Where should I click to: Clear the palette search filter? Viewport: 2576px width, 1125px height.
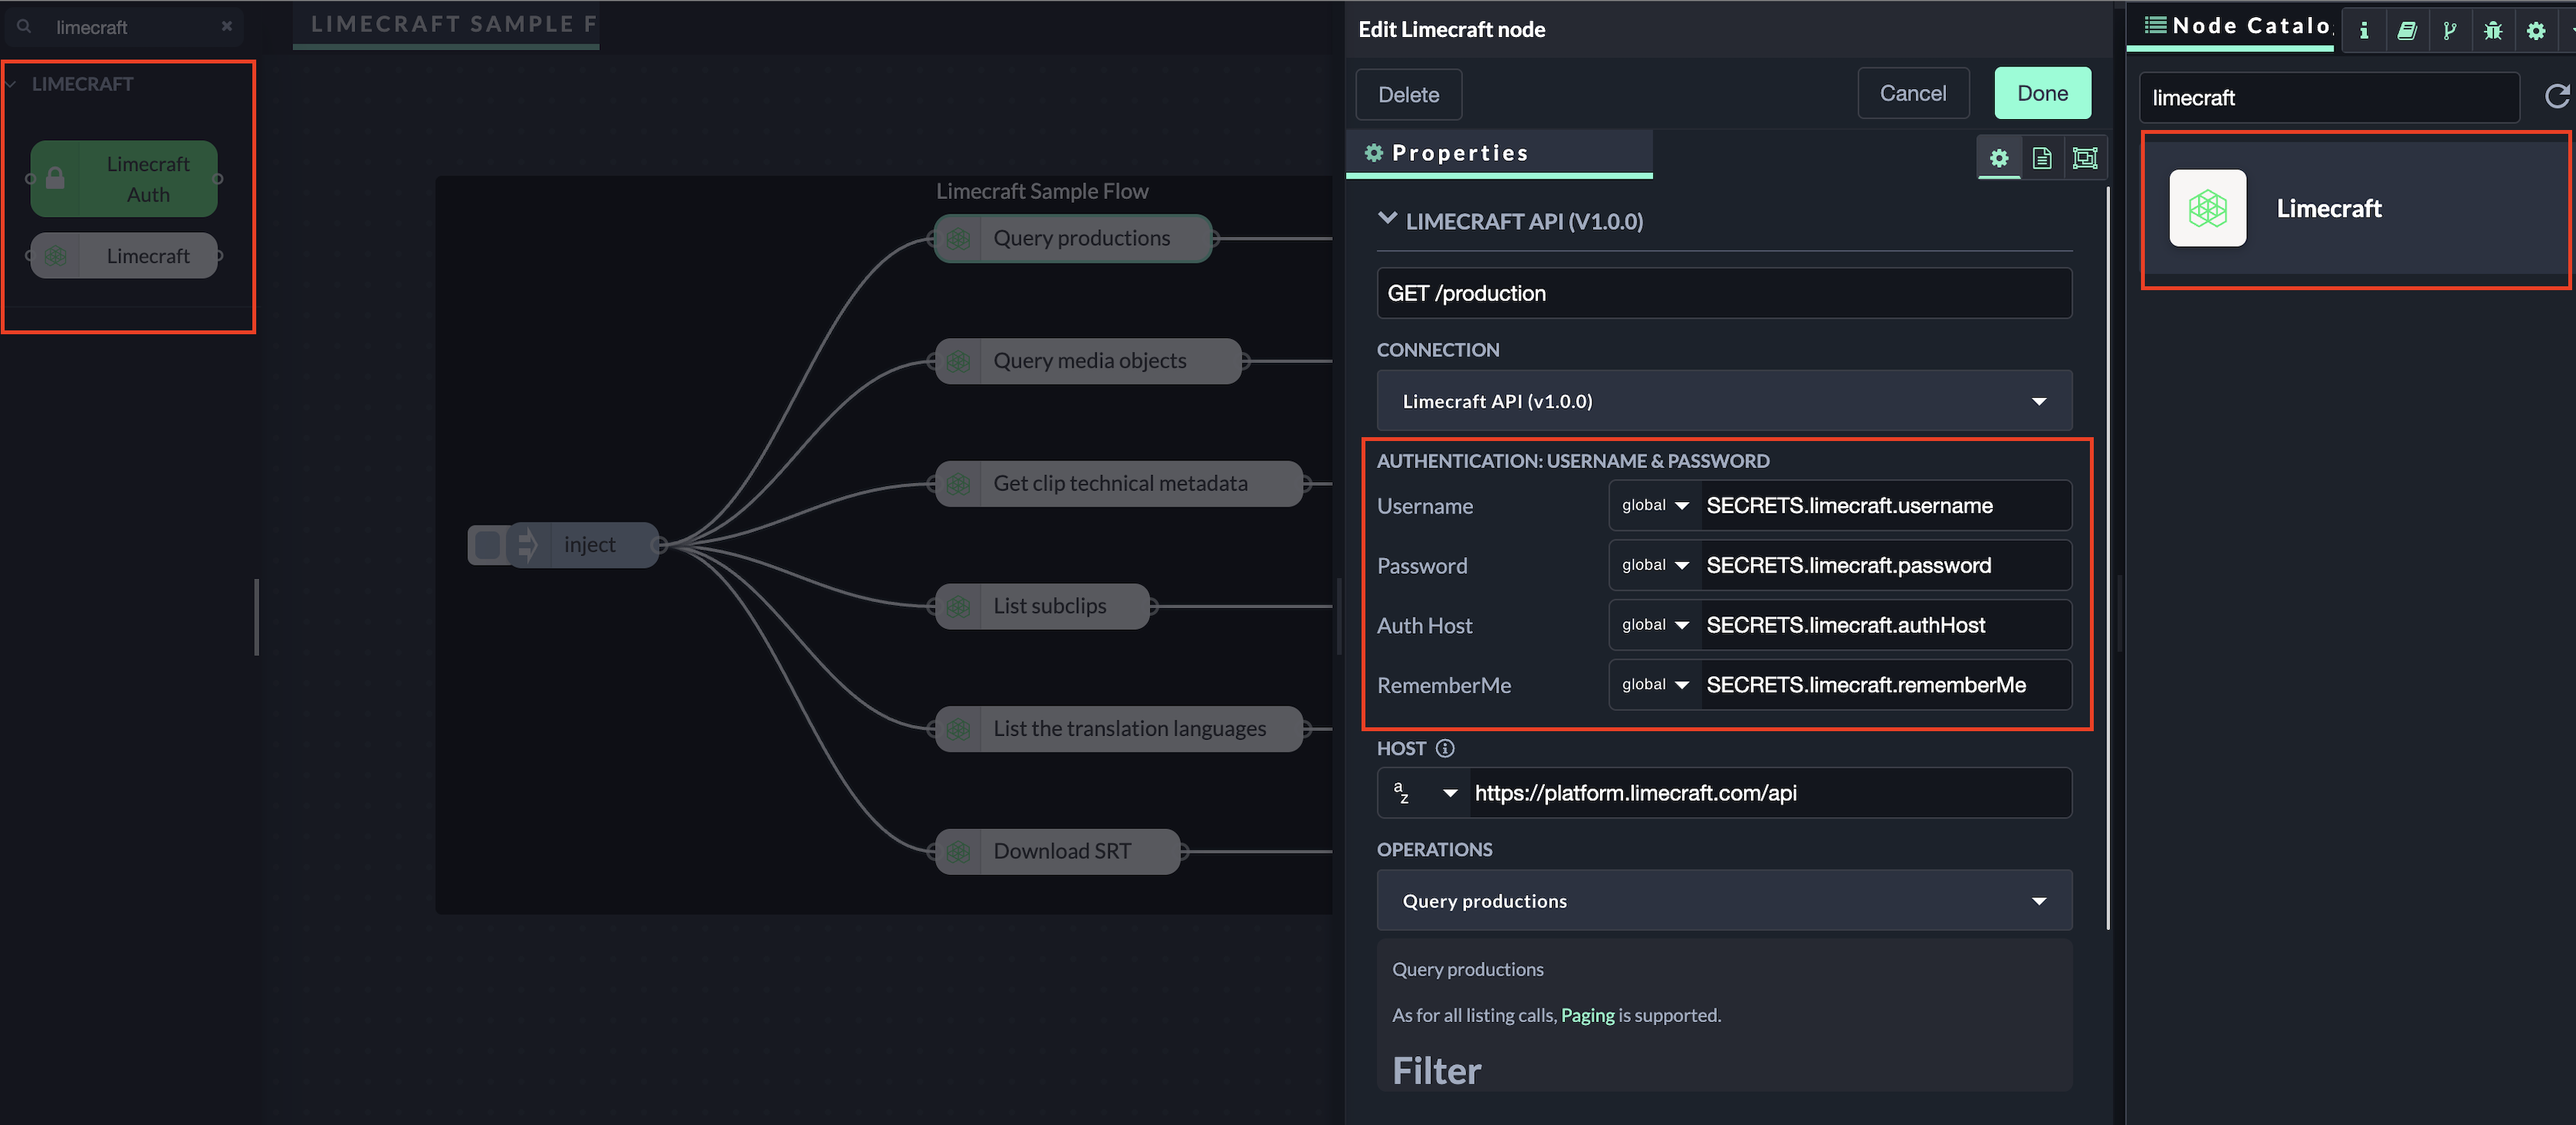(227, 27)
